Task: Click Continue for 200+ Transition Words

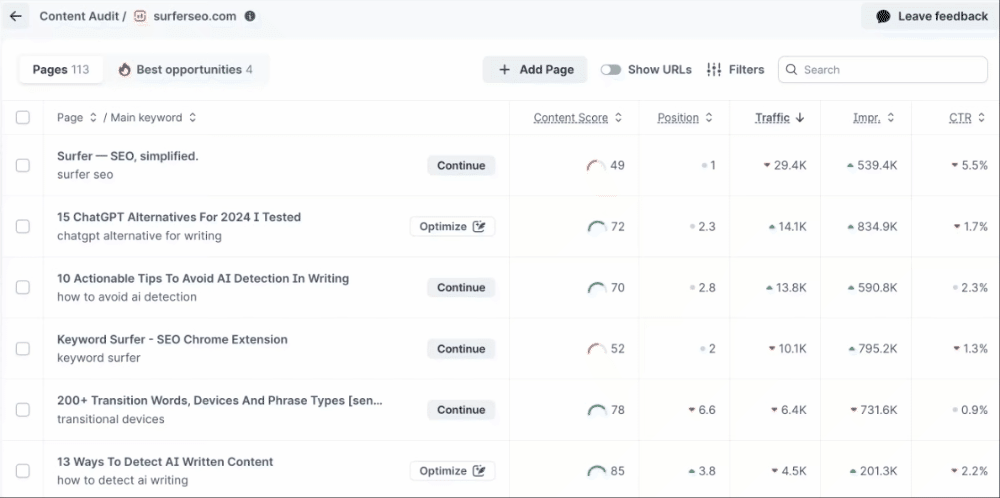Action: 461,410
